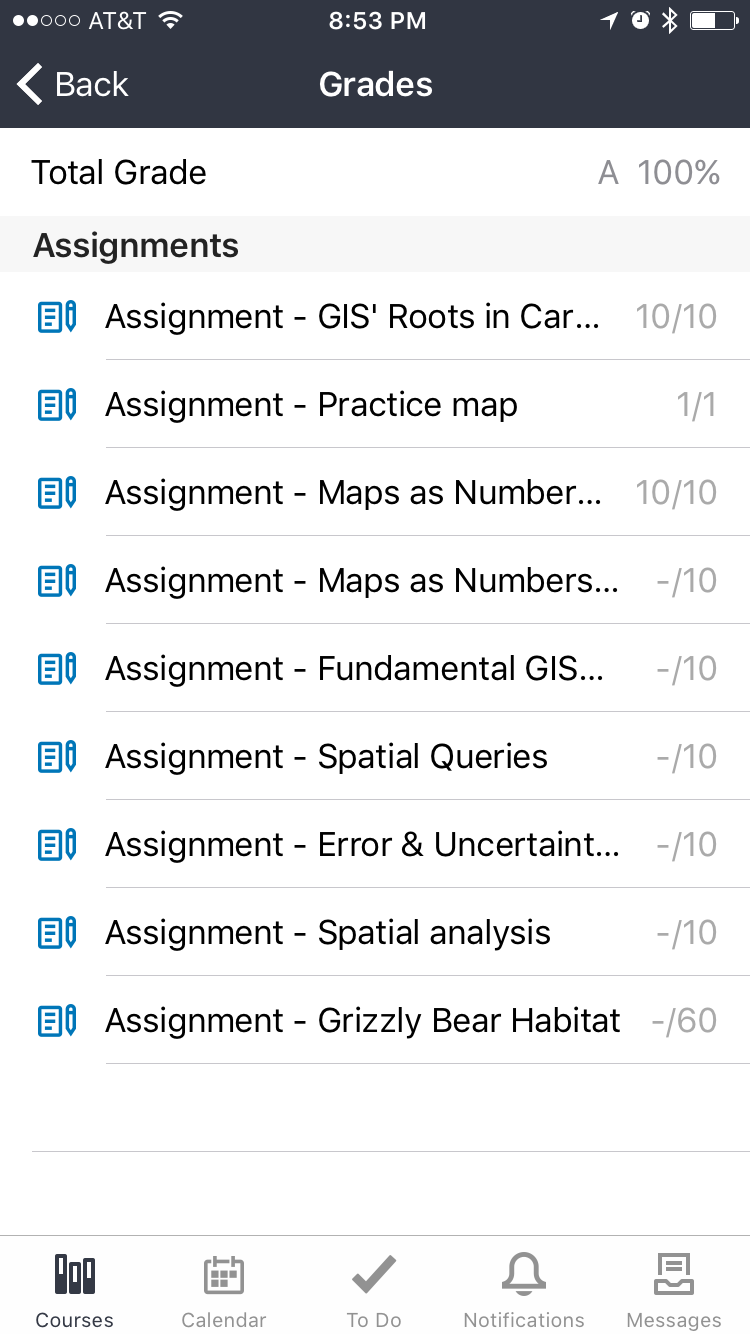Image resolution: width=750 pixels, height=1334 pixels.
Task: Open Assignment - Grizzly Bear Habitat
Action: pos(362,1021)
